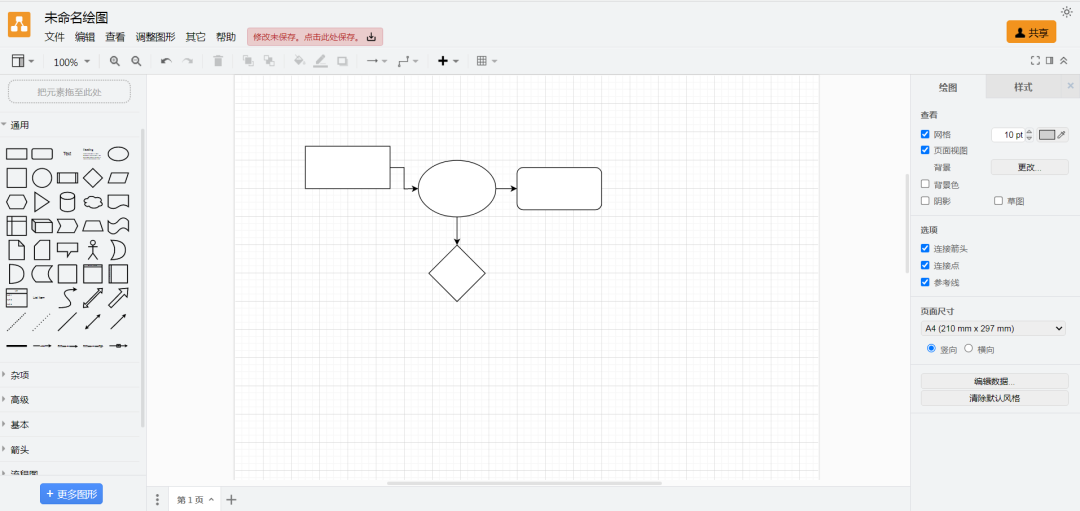Expand the 杂项 shape category
Screen dimensions: 1080x511
click(20, 375)
